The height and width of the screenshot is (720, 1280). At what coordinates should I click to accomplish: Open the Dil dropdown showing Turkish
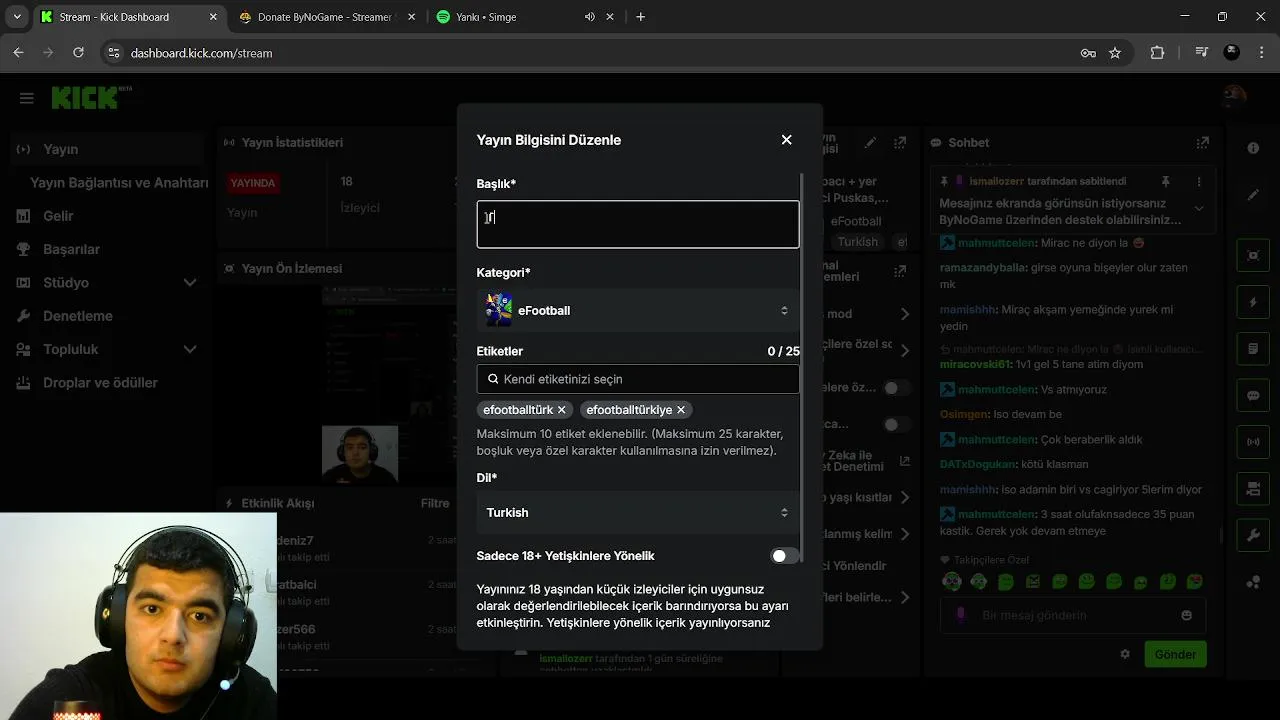[x=638, y=512]
